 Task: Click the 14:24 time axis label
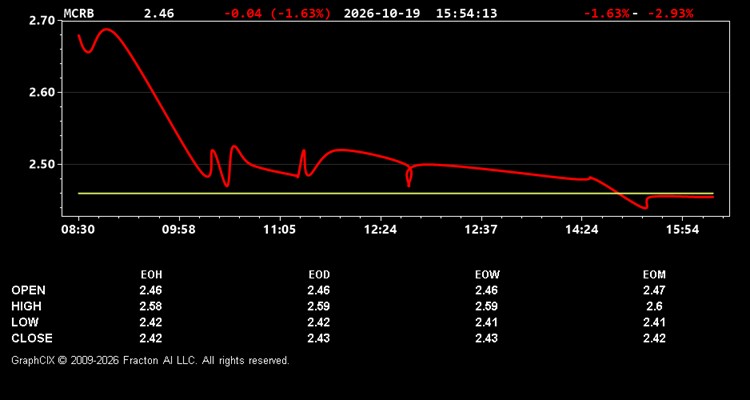click(x=581, y=230)
